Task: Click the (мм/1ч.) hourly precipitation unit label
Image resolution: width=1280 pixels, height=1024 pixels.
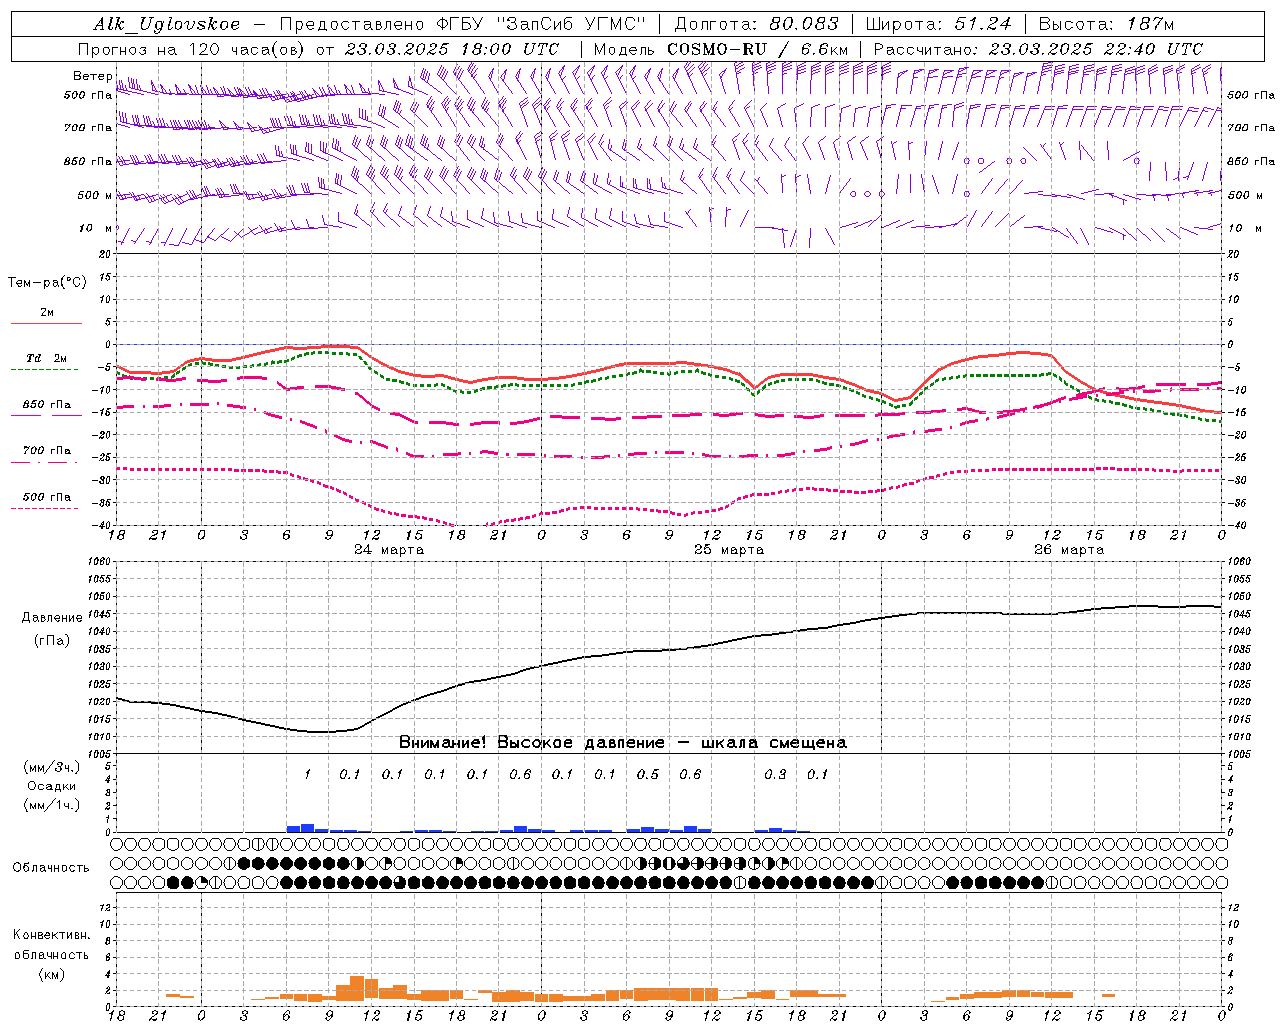Action: click(x=52, y=805)
